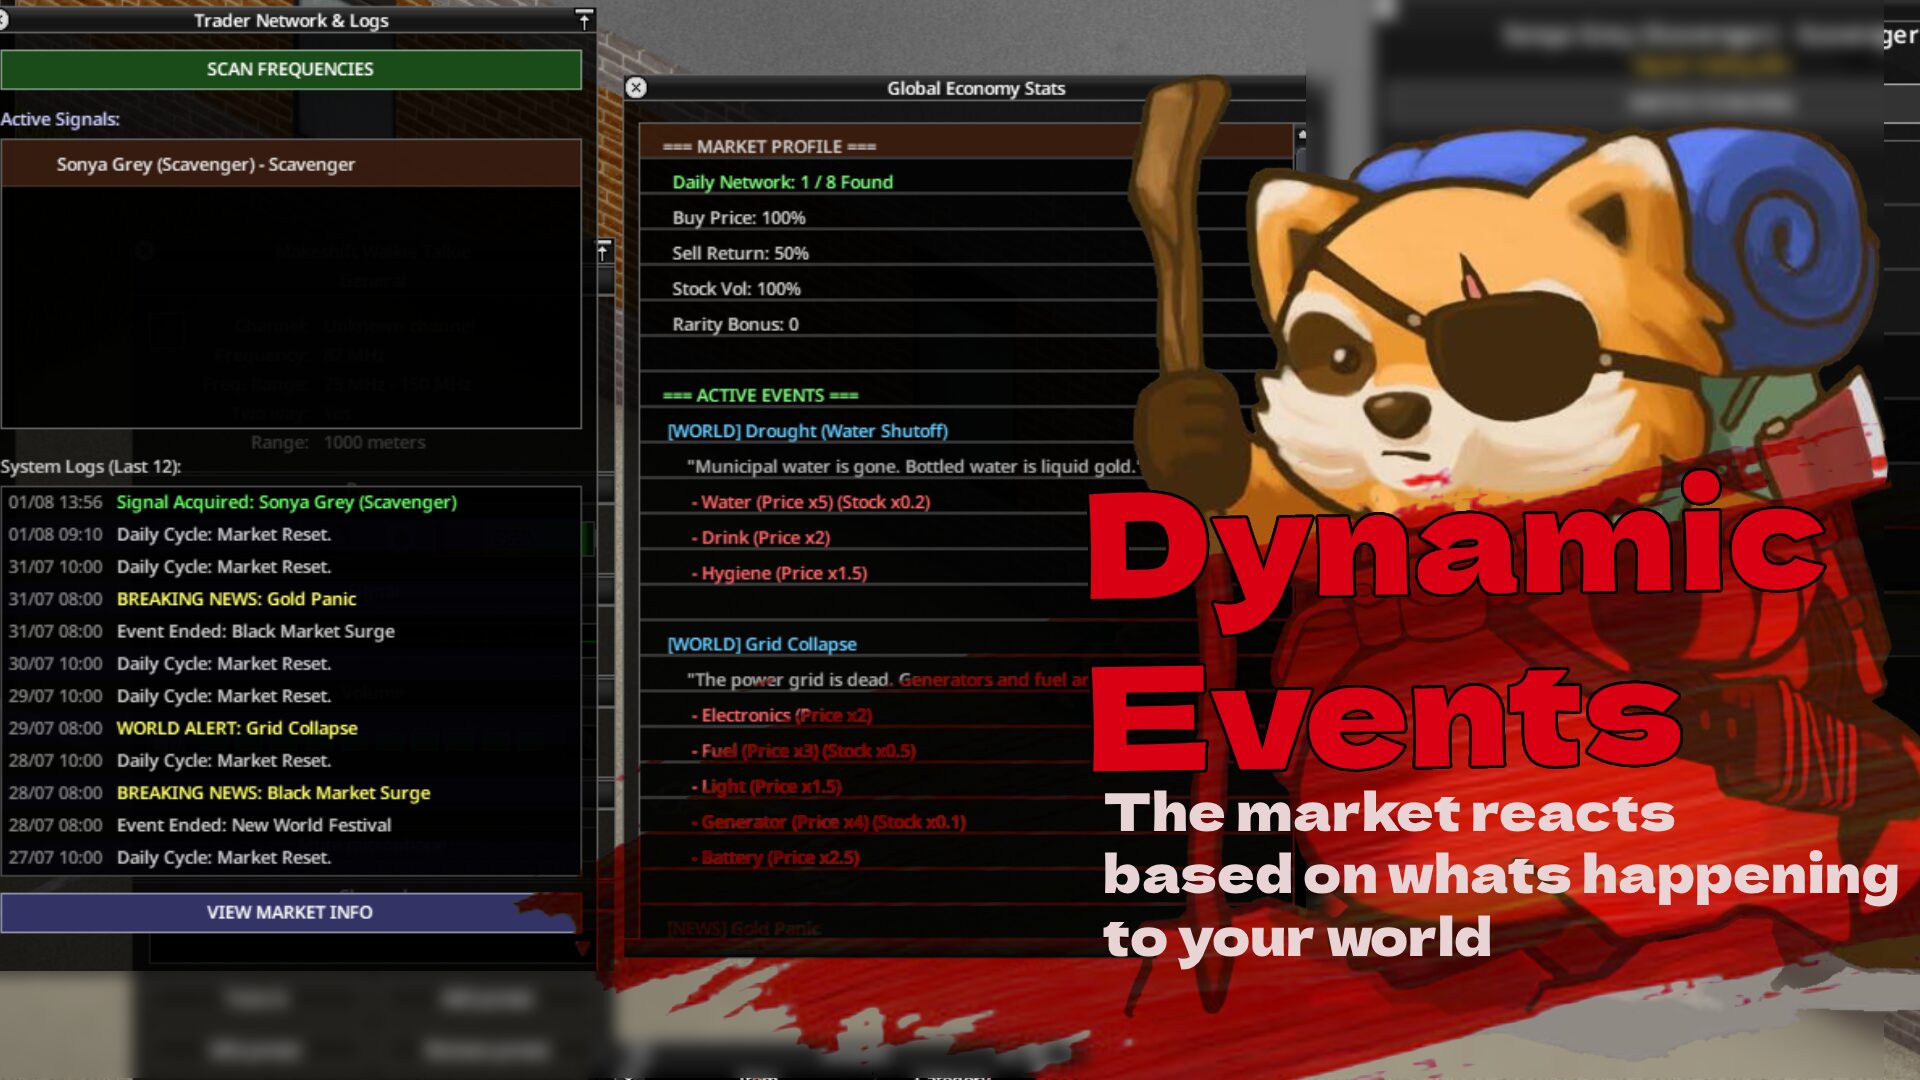
Task: Click the SCAN FREQUENCIES button
Action: click(x=290, y=69)
